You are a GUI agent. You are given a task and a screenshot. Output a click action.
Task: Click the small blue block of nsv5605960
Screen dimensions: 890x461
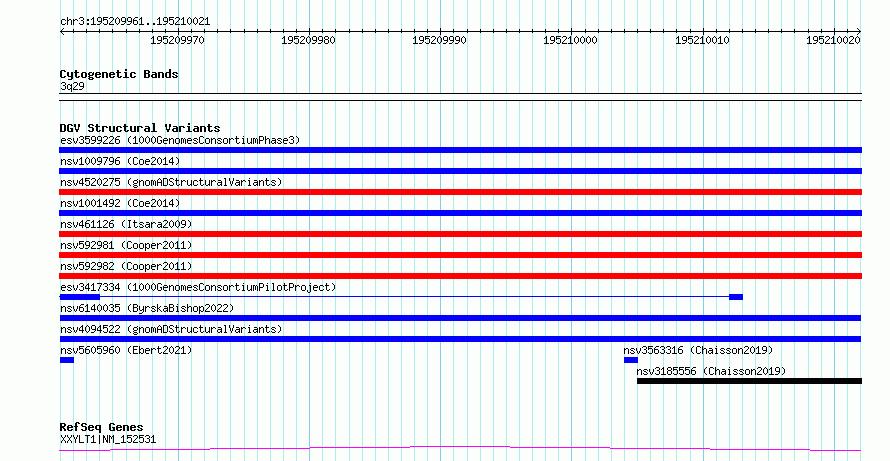coord(67,360)
